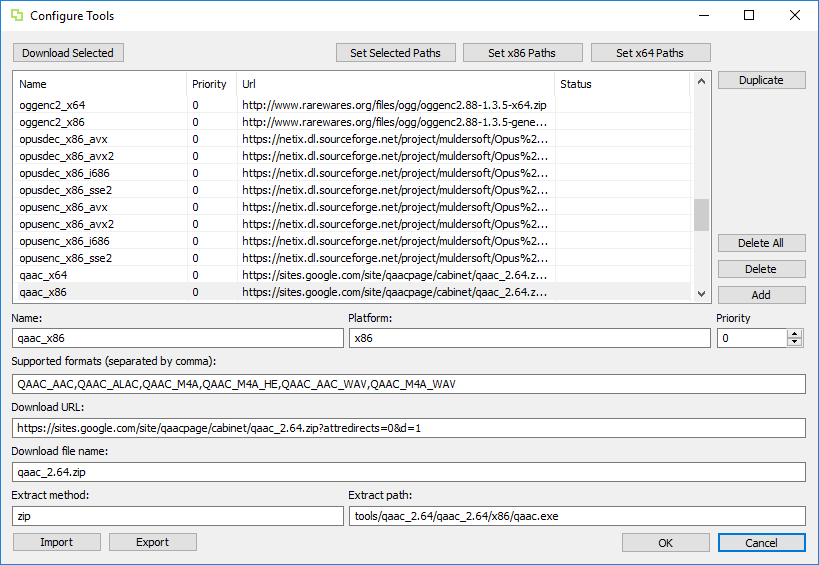Select the opusenc_x86_i686 row
The width and height of the screenshot is (819, 565).
pyautogui.click(x=353, y=241)
